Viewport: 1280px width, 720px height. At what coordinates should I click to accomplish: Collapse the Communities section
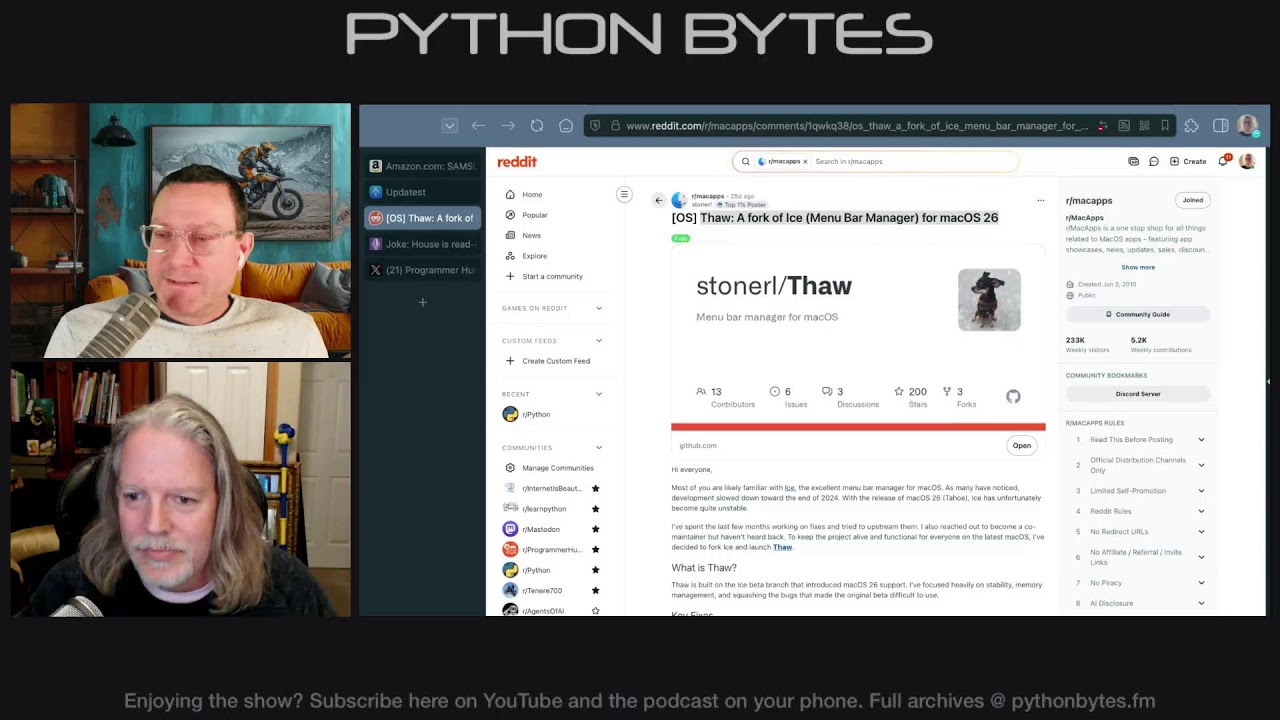pos(599,448)
